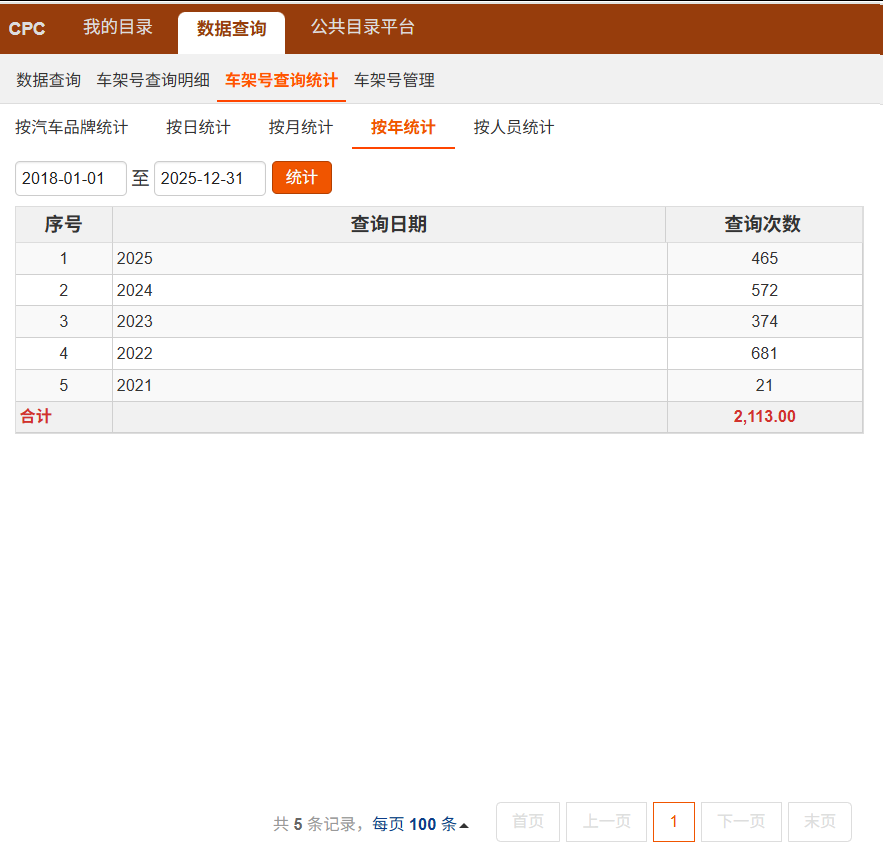Switch to 按汽车品牌统计 view
This screenshot has height=855, width=883.
point(71,128)
